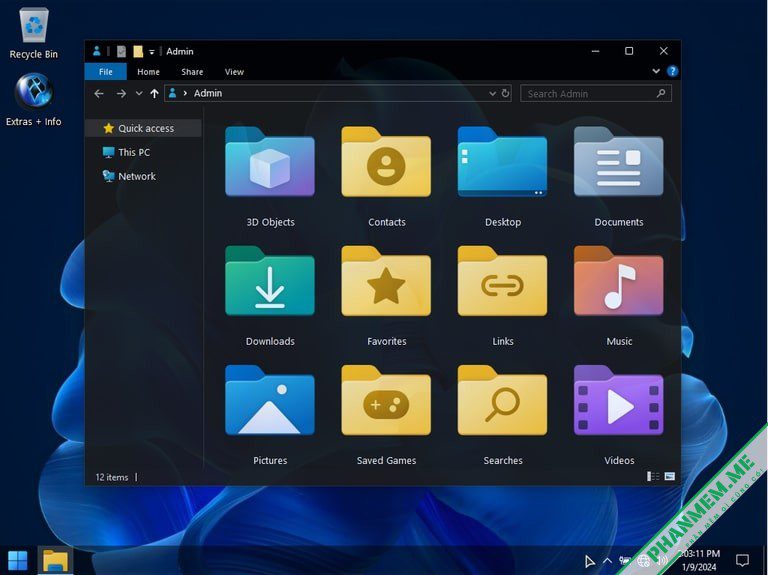Viewport: 768px width, 575px height.
Task: Open recent locations dropdown arrow
Action: pyautogui.click(x=139, y=93)
